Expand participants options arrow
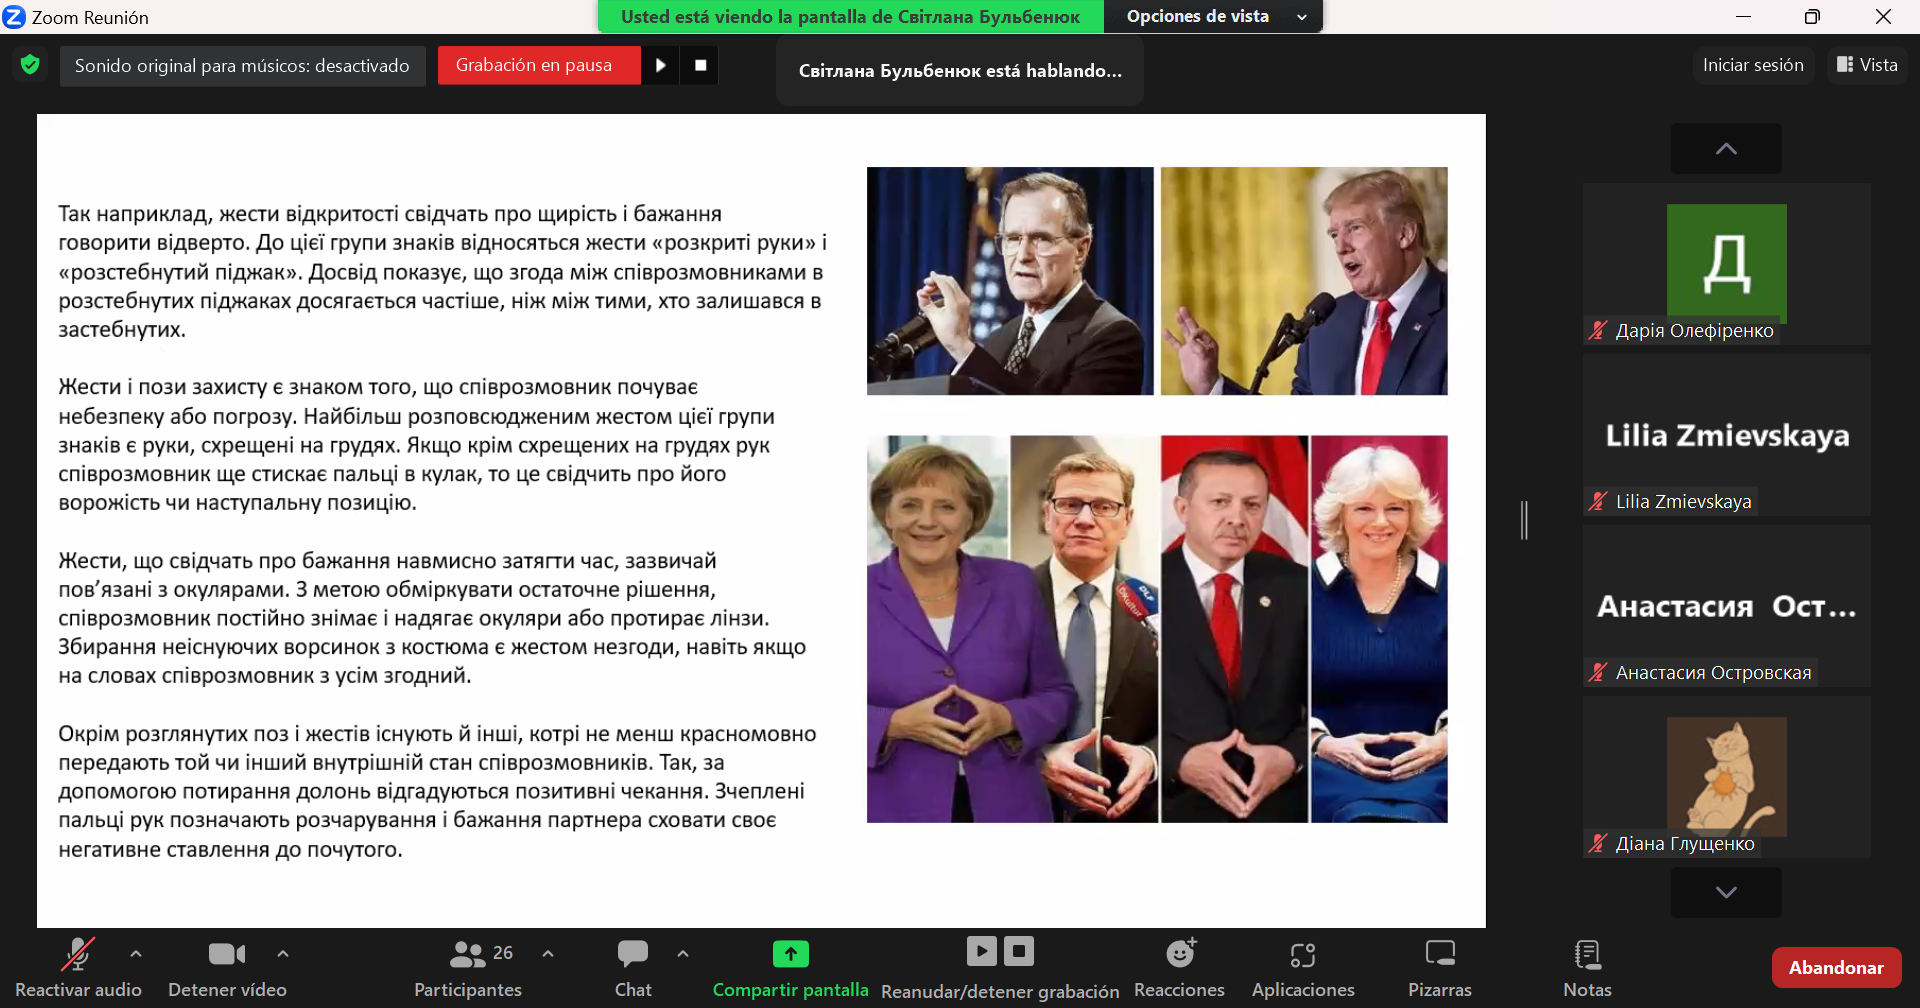 pyautogui.click(x=548, y=954)
